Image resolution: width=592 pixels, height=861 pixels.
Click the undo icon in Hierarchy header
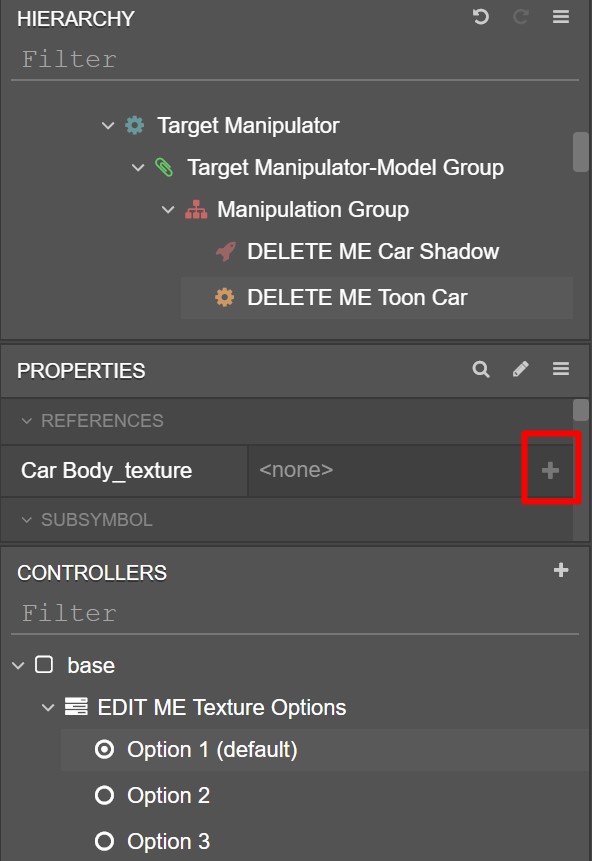click(481, 17)
